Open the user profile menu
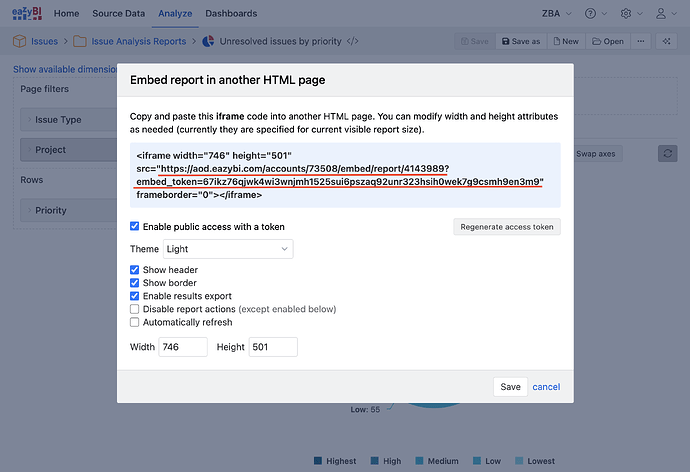690x472 pixels. pyautogui.click(x=666, y=14)
